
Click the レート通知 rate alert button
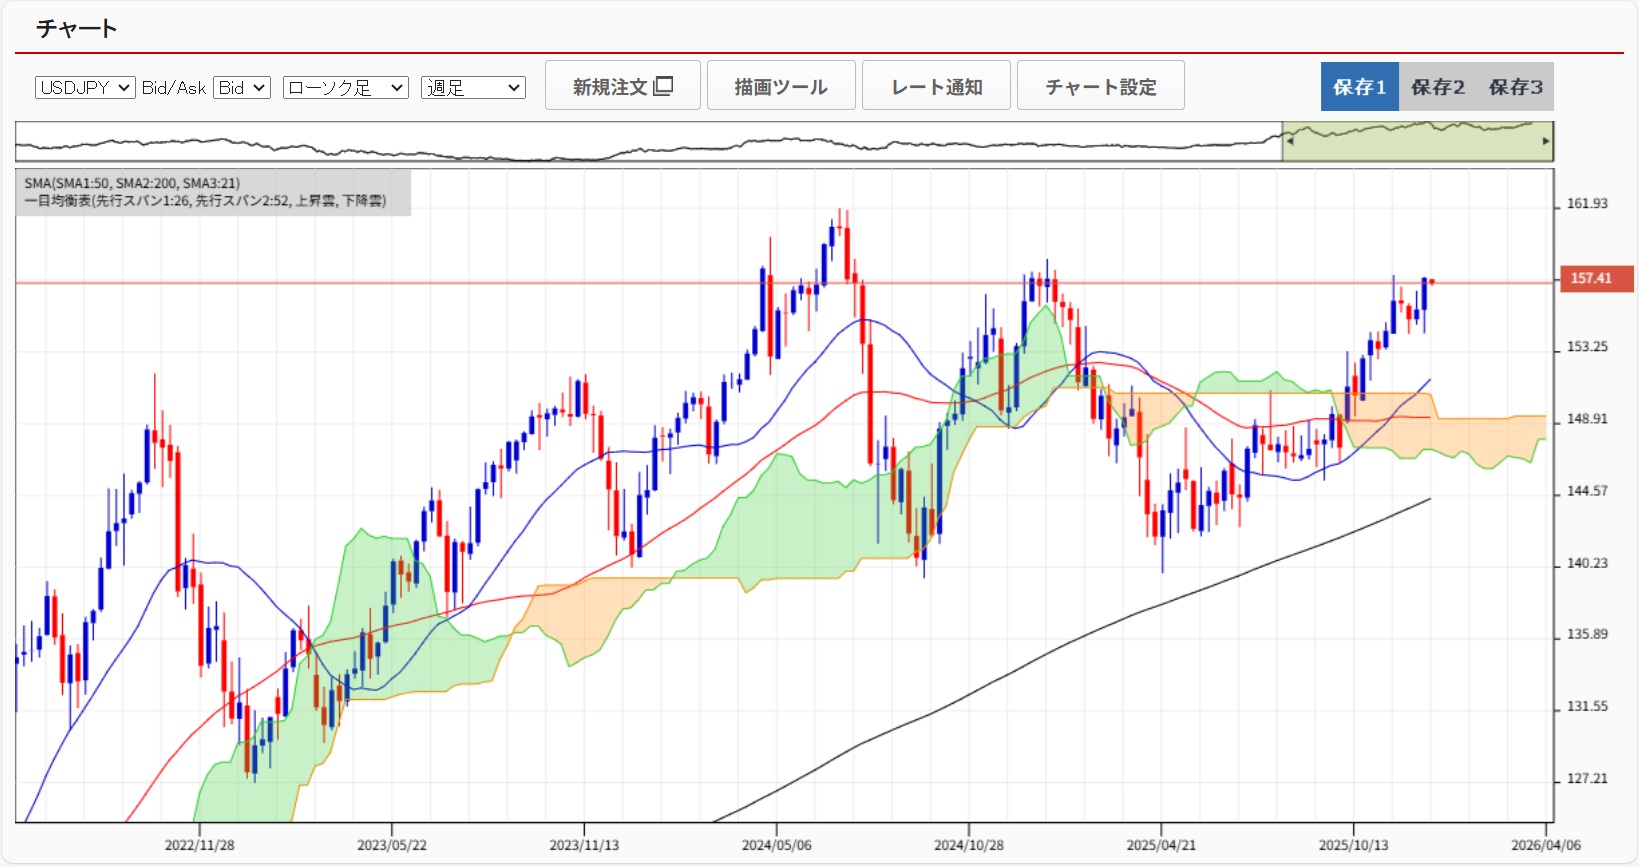click(x=936, y=86)
